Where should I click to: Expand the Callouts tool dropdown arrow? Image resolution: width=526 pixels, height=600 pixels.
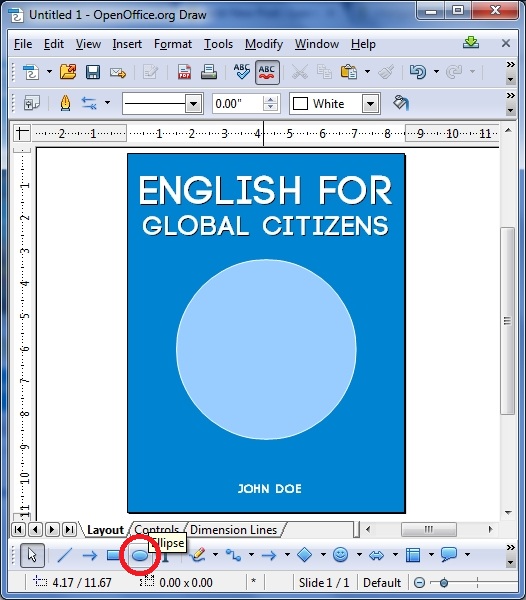tap(467, 554)
